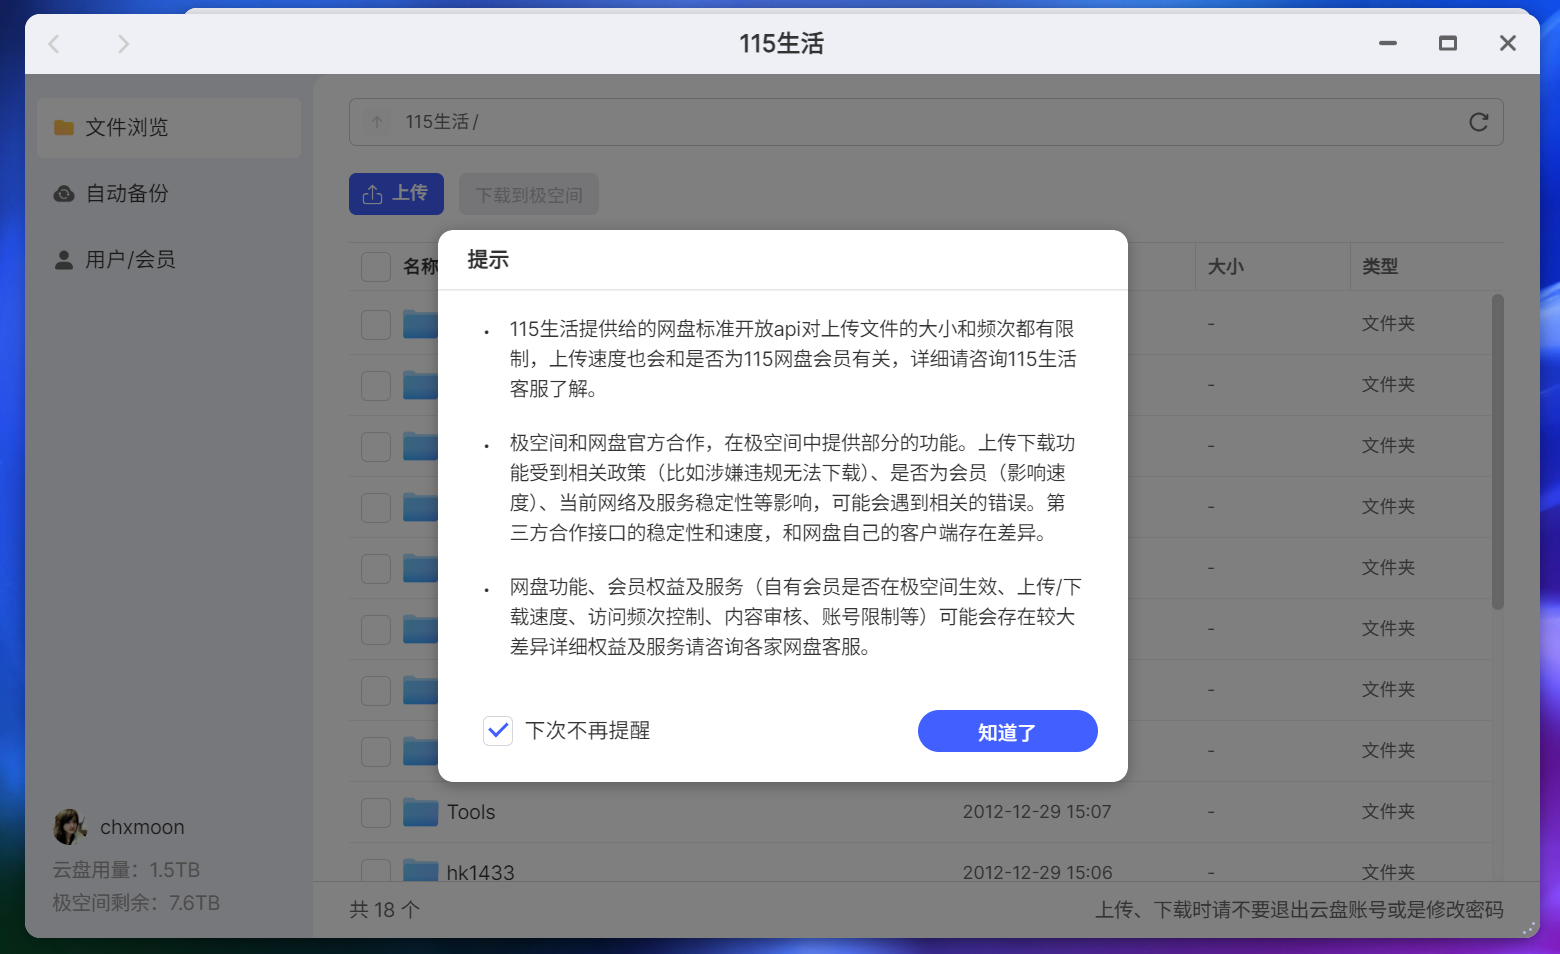The width and height of the screenshot is (1560, 954).
Task: Sort by the 类型 column header
Action: click(x=1380, y=266)
